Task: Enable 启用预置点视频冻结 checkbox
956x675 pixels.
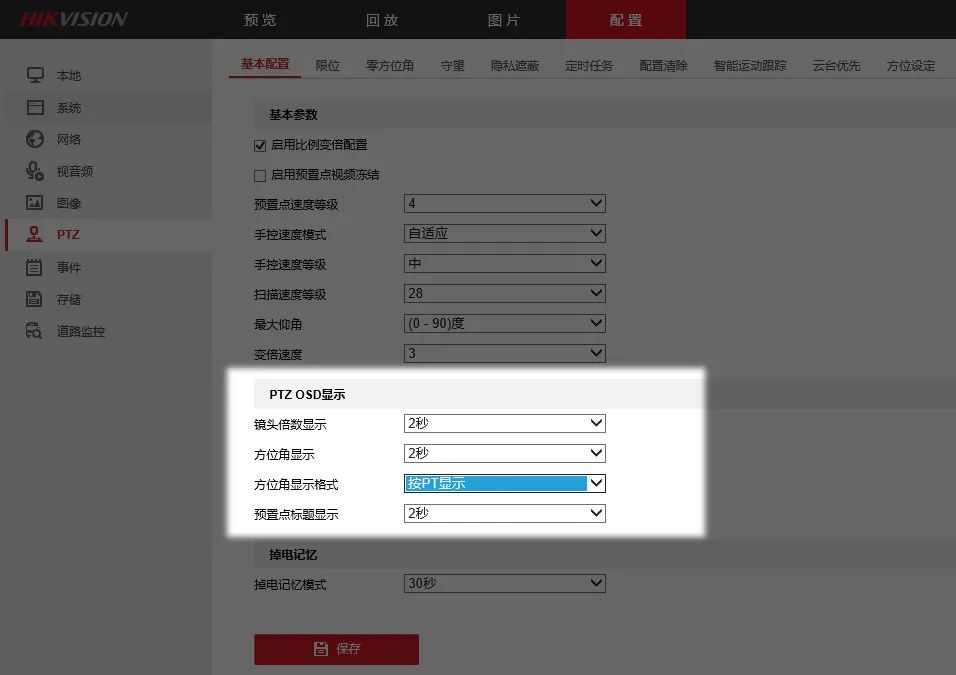Action: [x=260, y=175]
